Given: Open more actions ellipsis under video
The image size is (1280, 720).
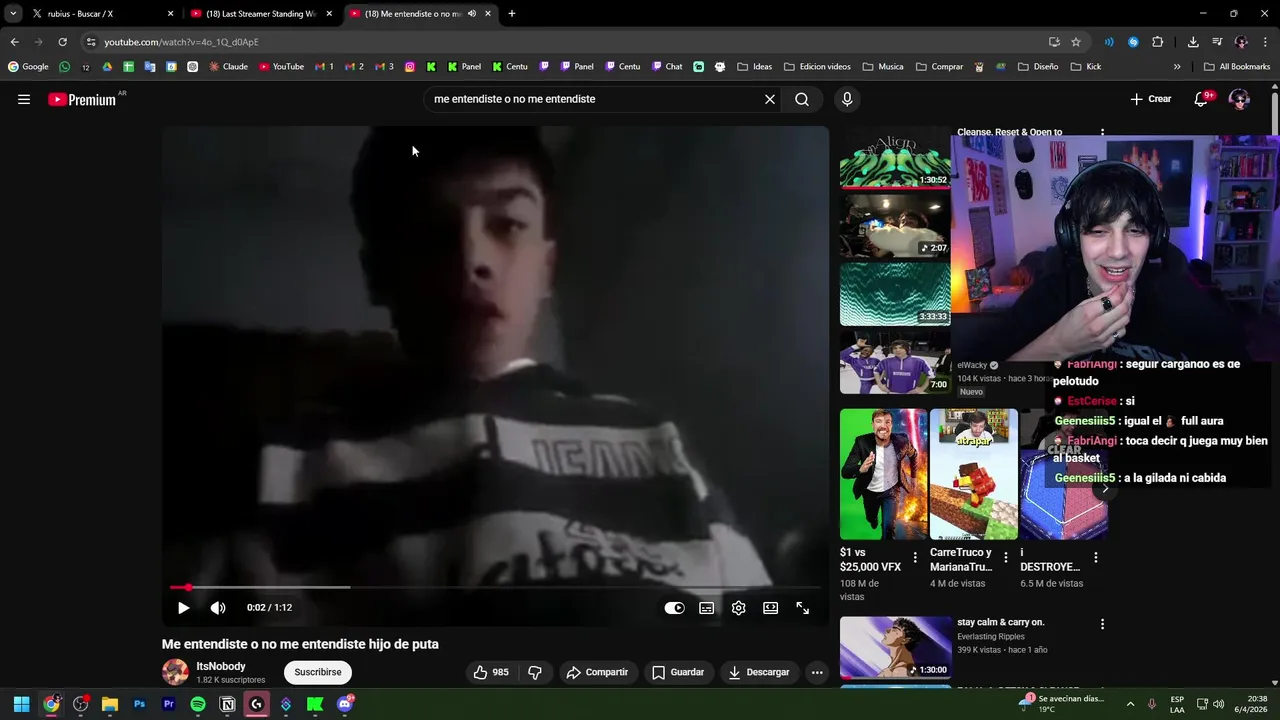Looking at the screenshot, I should click(817, 672).
